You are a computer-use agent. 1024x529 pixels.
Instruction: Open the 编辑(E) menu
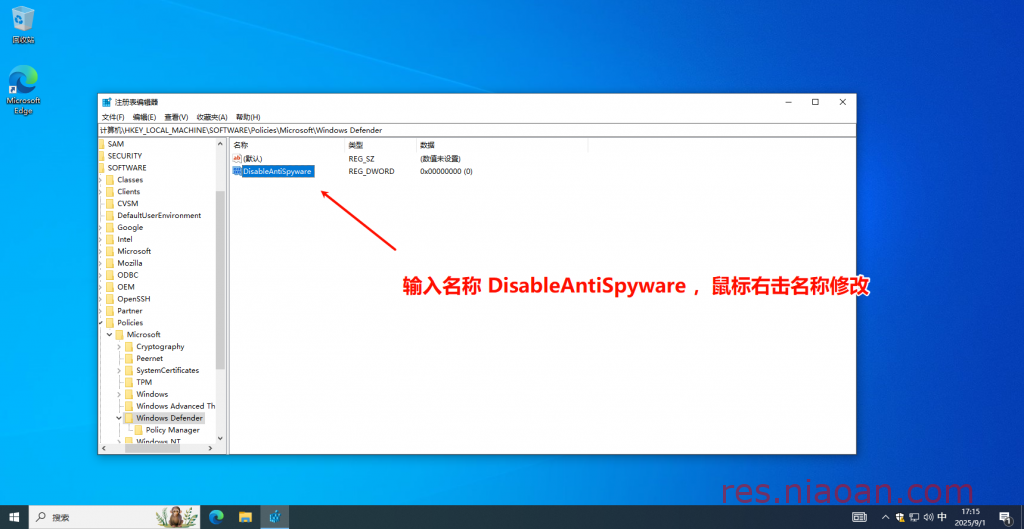pyautogui.click(x=144, y=117)
